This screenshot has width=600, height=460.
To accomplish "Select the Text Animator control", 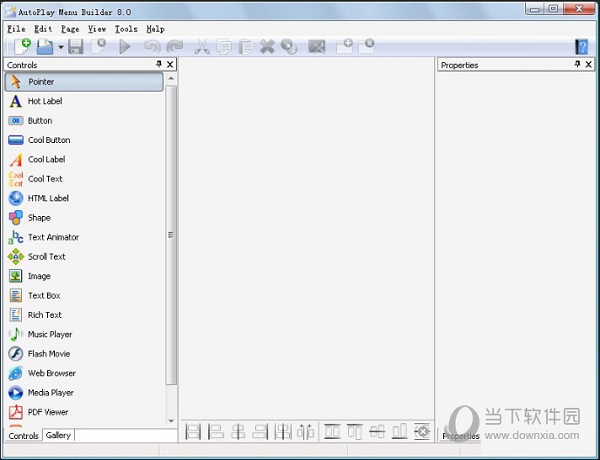I will point(84,237).
